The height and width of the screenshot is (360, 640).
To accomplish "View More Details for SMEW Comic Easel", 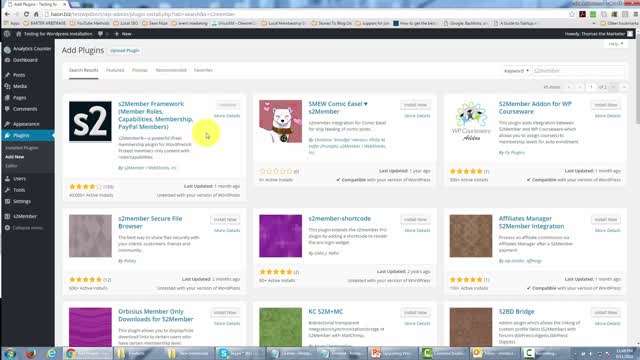I will (x=417, y=116).
